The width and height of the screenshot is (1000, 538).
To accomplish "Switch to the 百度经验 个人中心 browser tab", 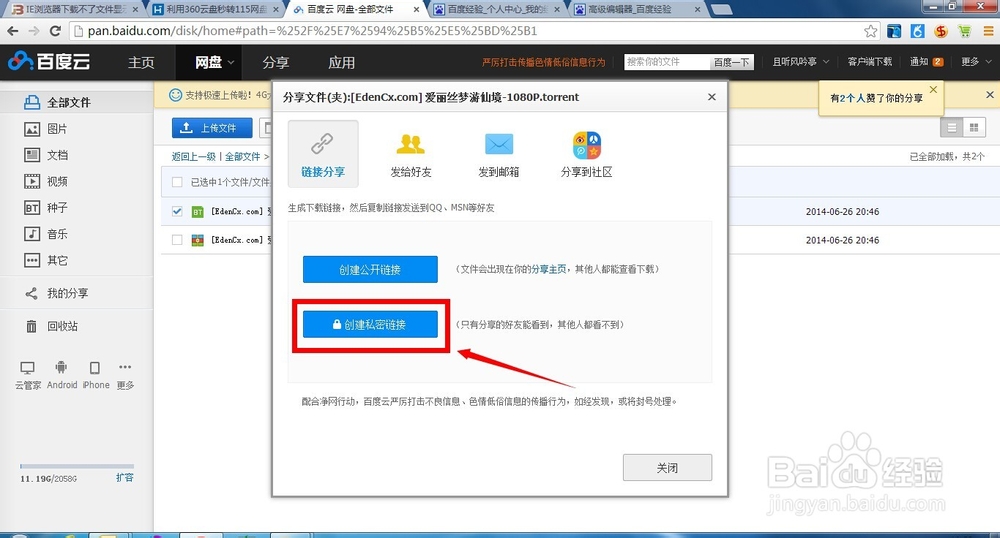I will (x=497, y=9).
